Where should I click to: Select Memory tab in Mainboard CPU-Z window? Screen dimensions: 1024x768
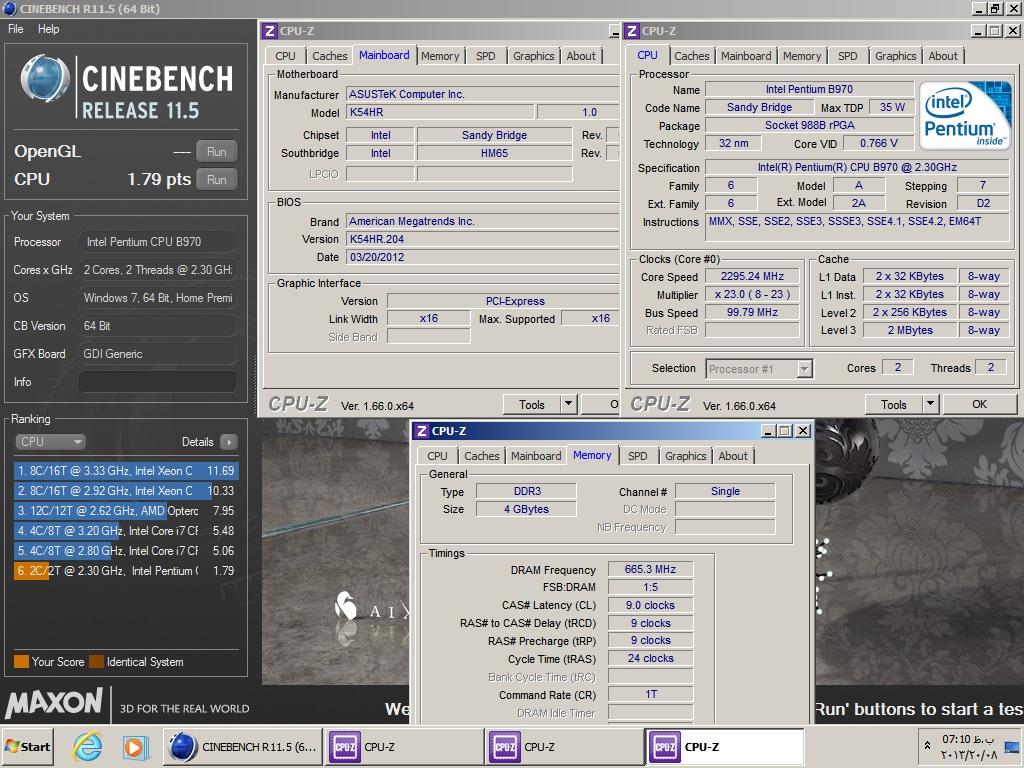(440, 56)
